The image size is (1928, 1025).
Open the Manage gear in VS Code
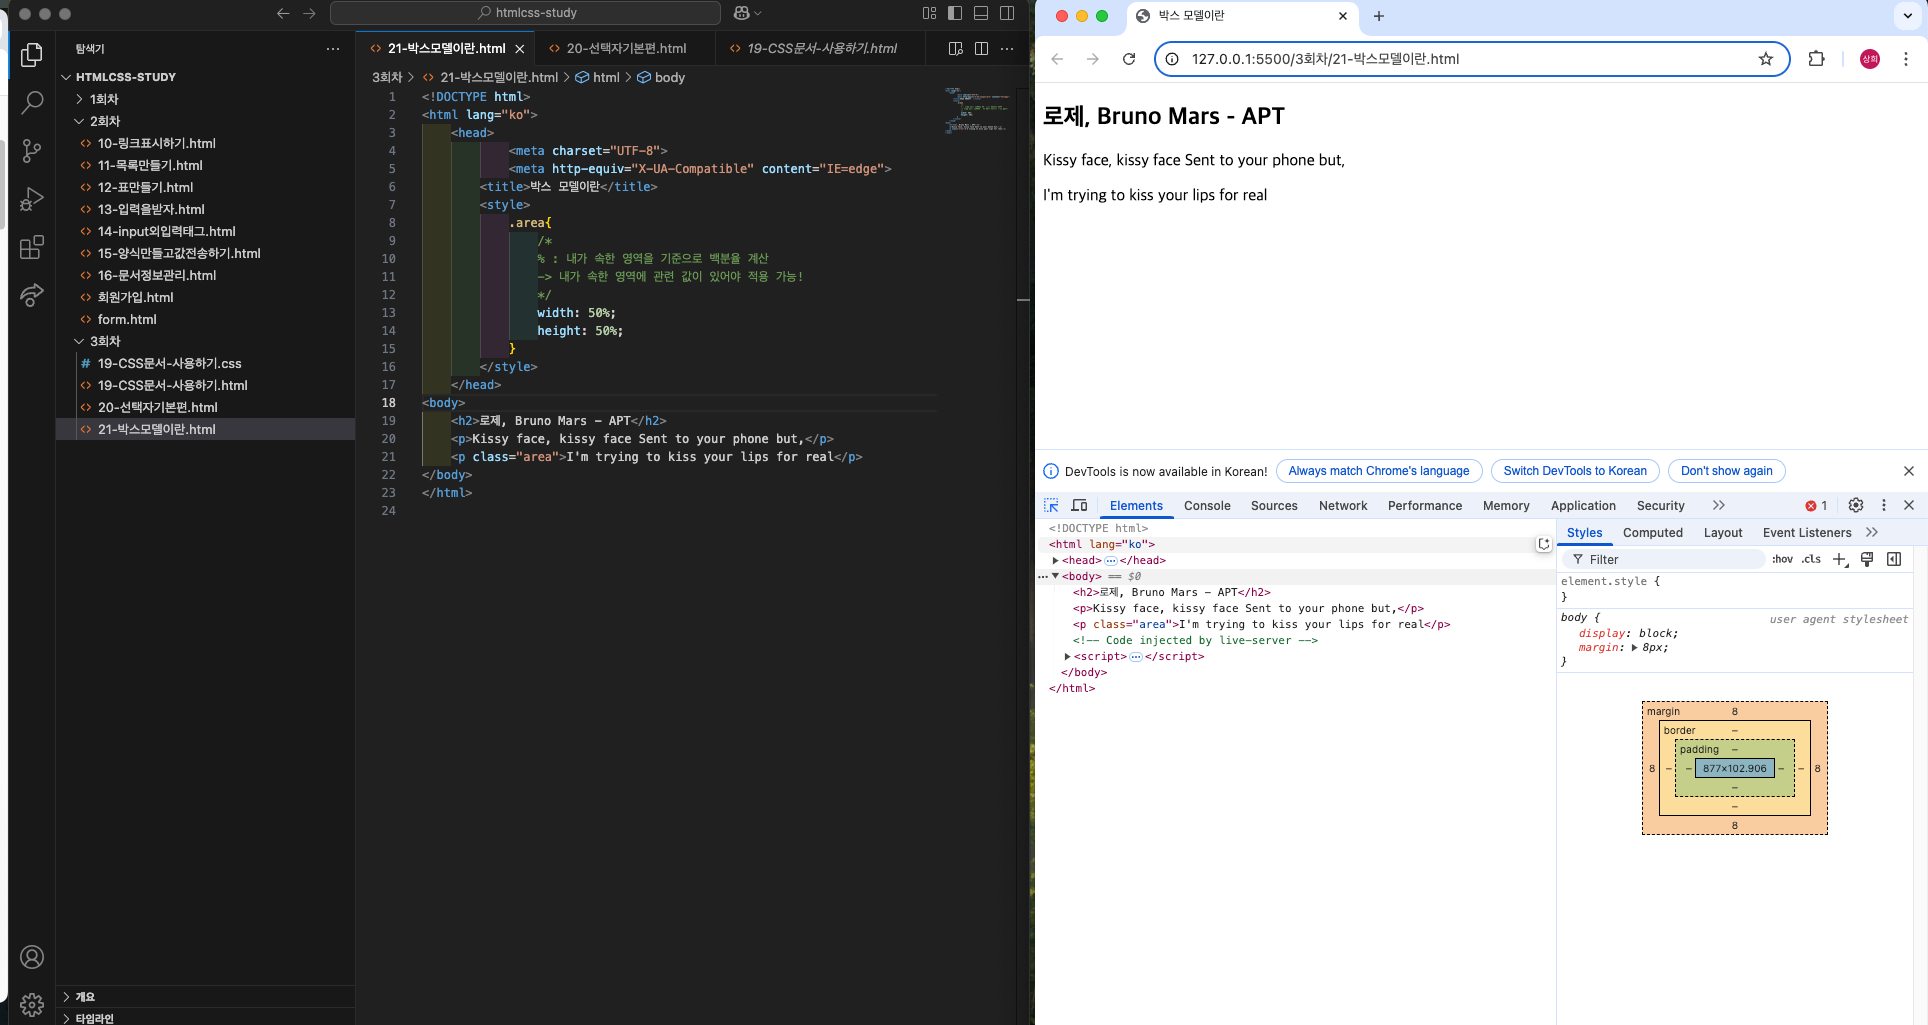(32, 1004)
